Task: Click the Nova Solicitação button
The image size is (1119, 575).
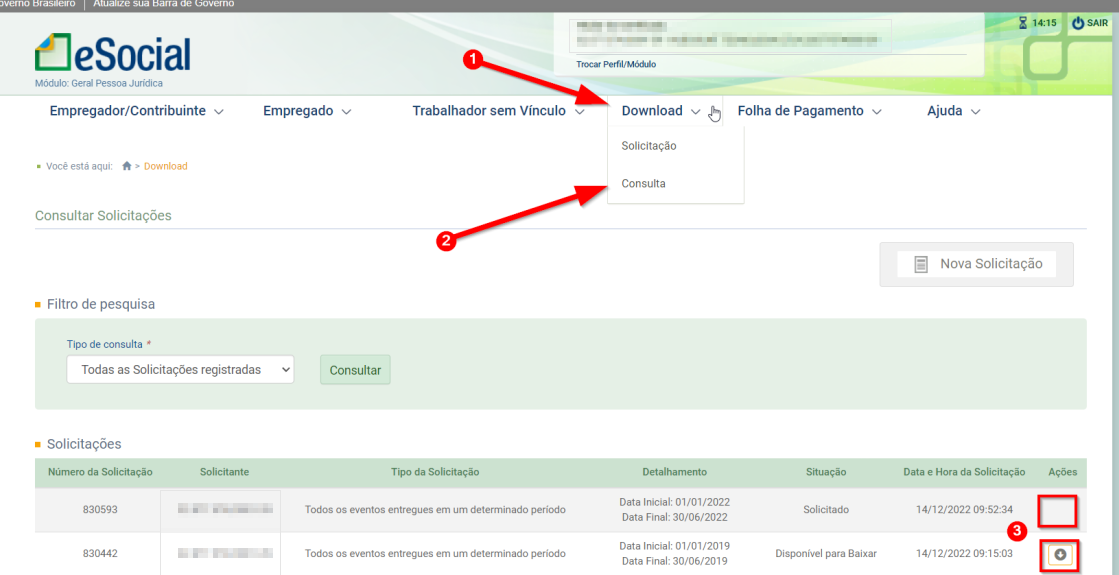Action: pyautogui.click(x=976, y=264)
